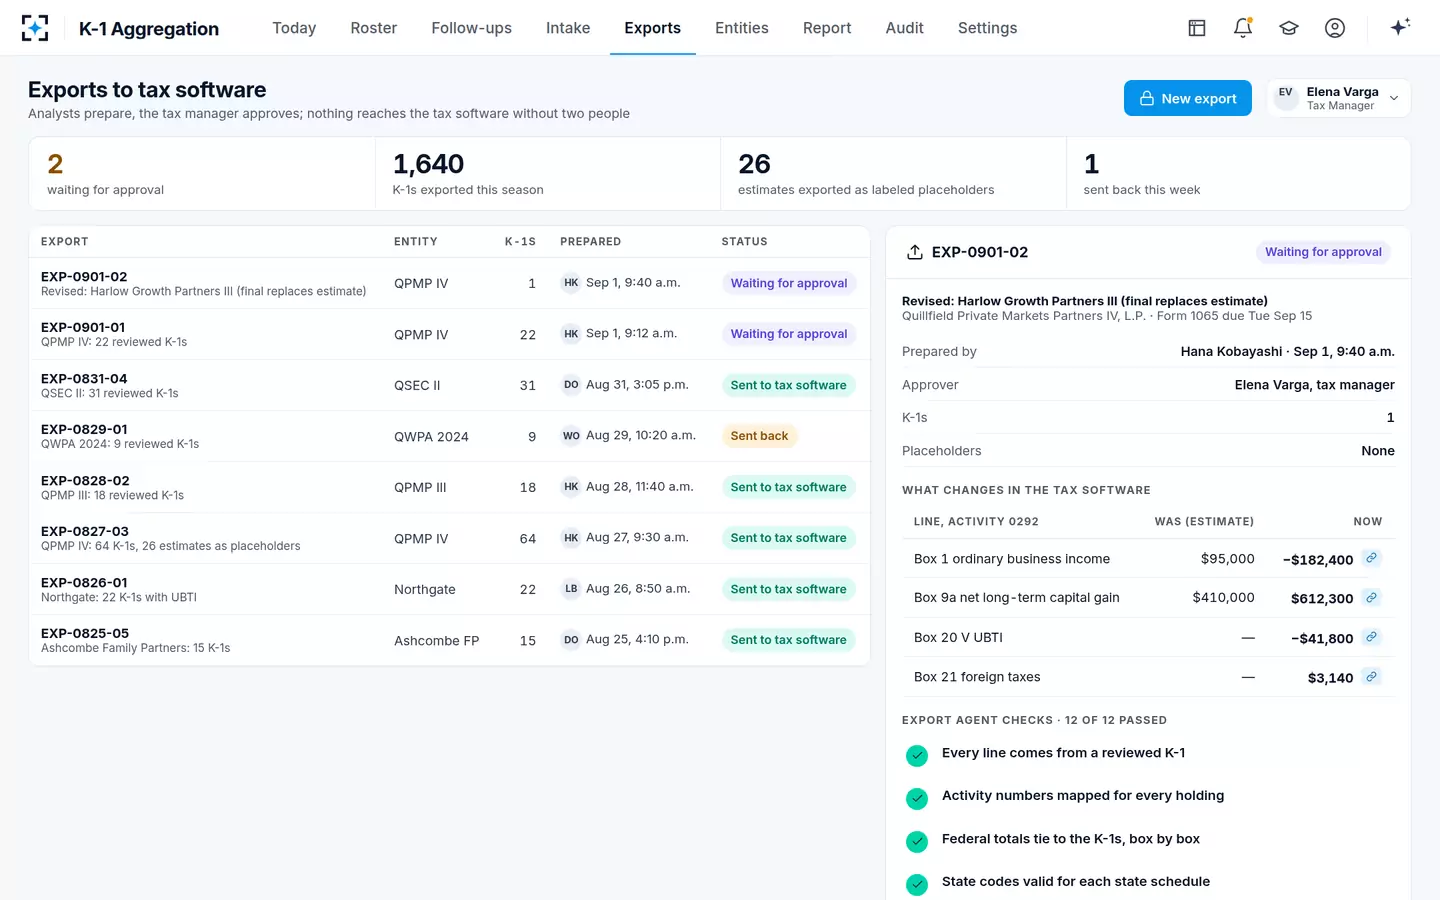1440x900 pixels.
Task: Open the Settings tab
Action: point(987,28)
